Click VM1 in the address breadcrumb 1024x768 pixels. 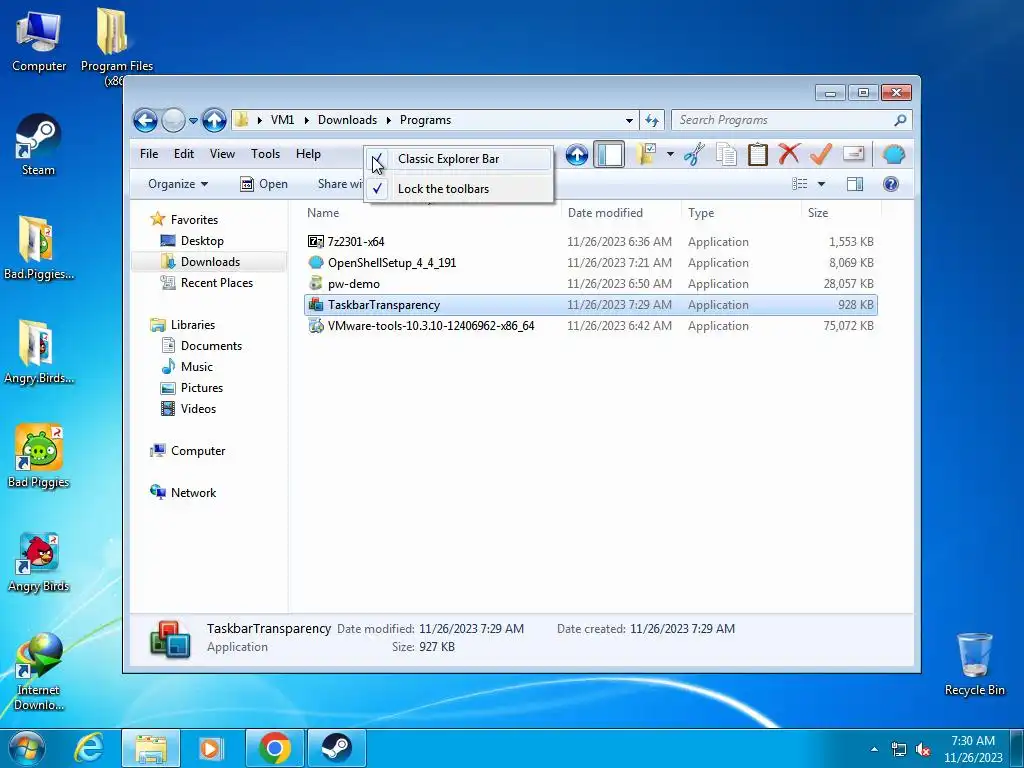click(282, 120)
